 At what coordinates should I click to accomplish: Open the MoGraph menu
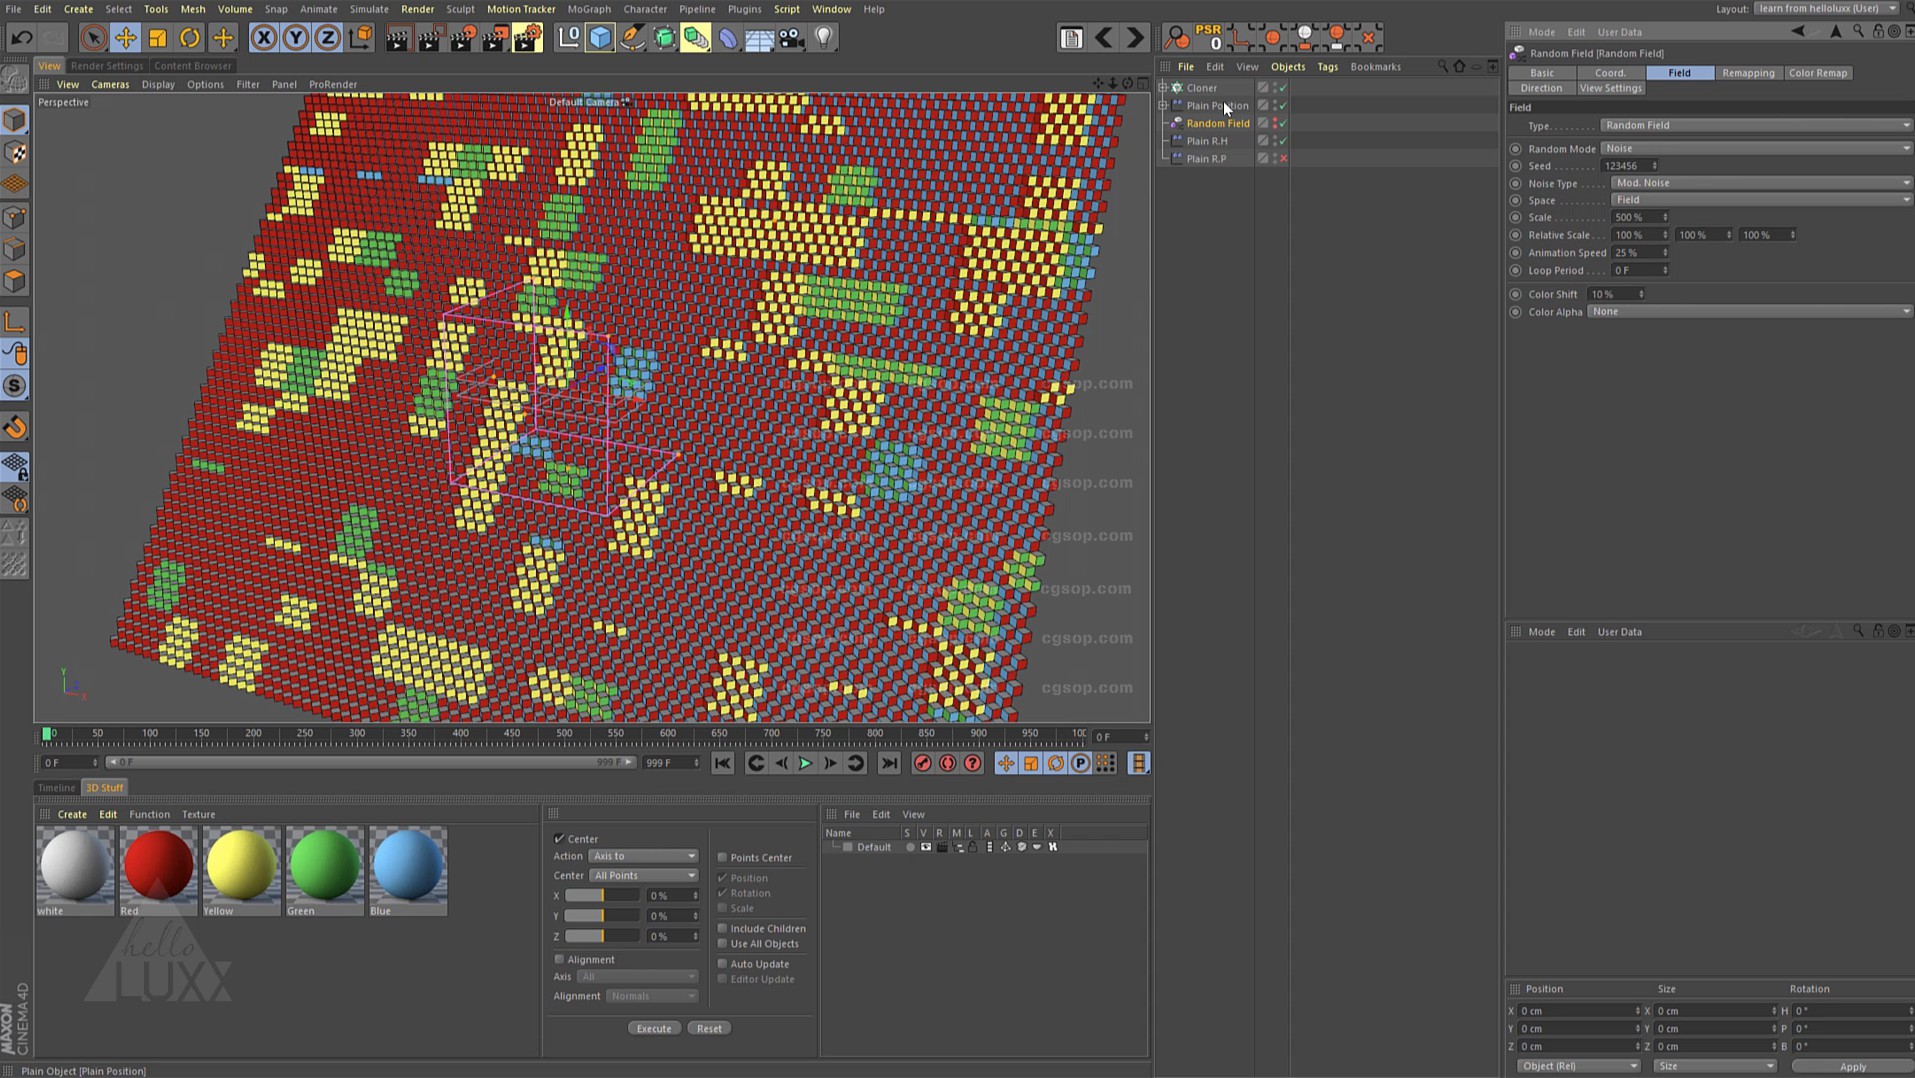point(589,9)
